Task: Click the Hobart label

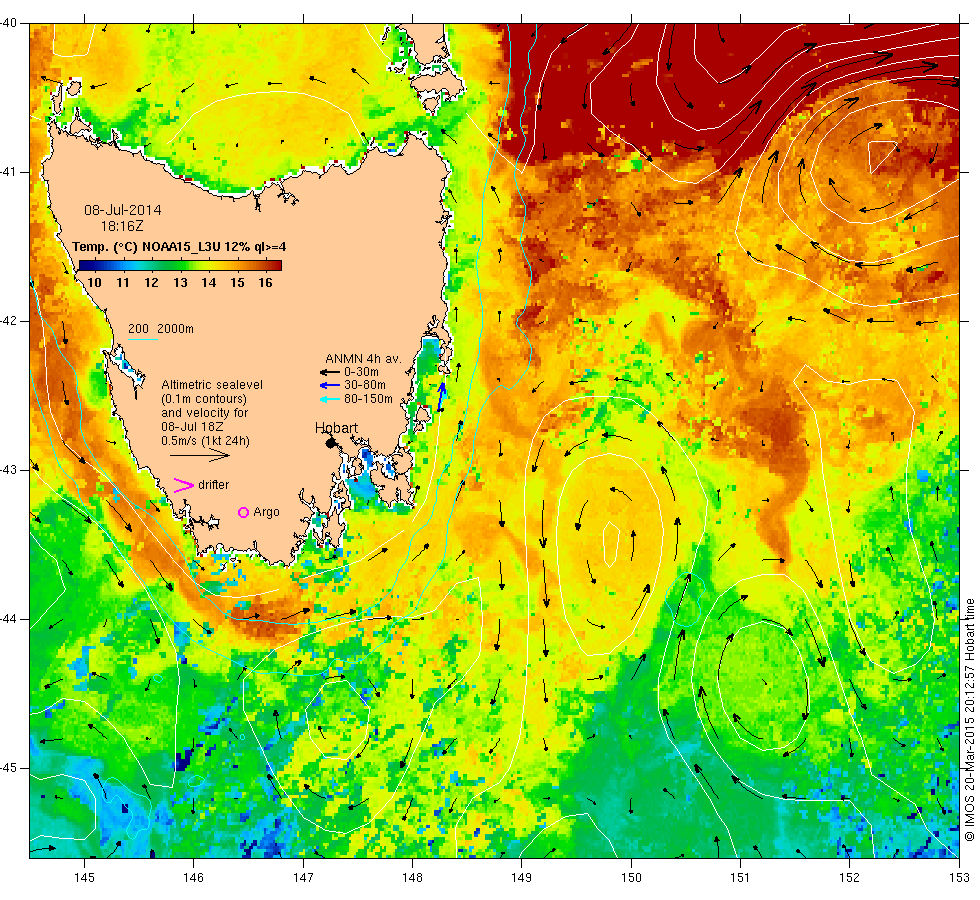Action: (x=336, y=428)
